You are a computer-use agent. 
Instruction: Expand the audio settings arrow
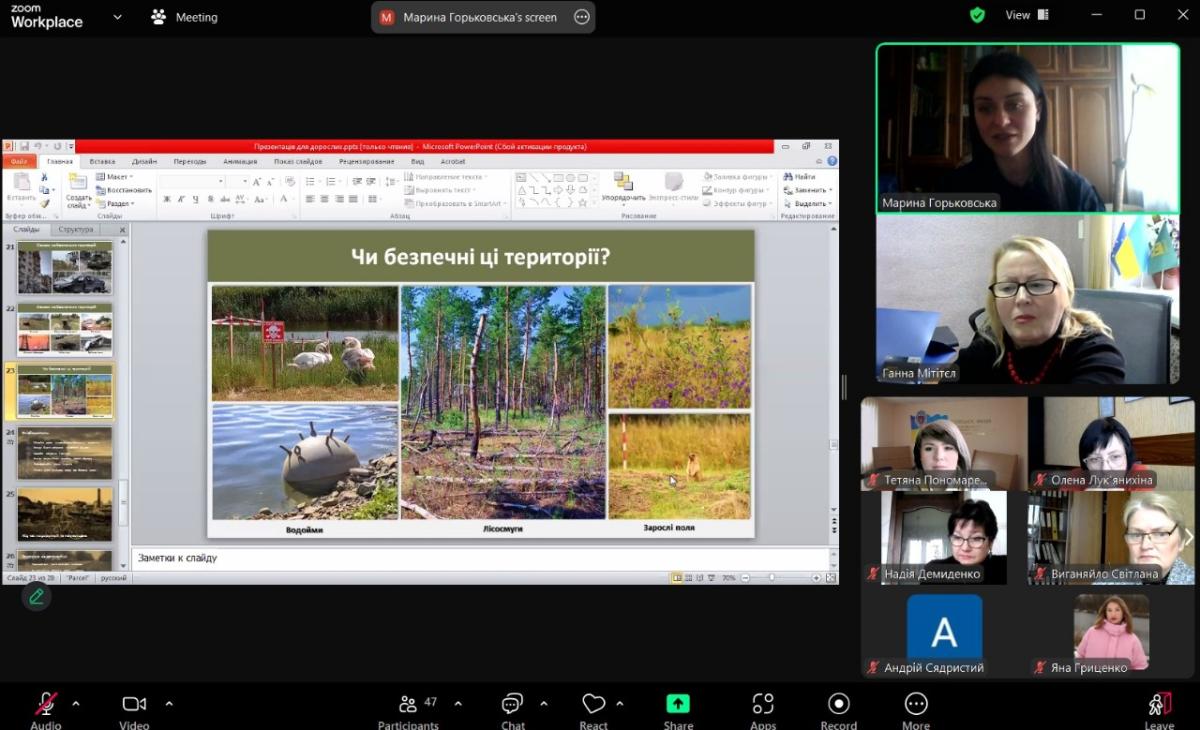click(76, 703)
